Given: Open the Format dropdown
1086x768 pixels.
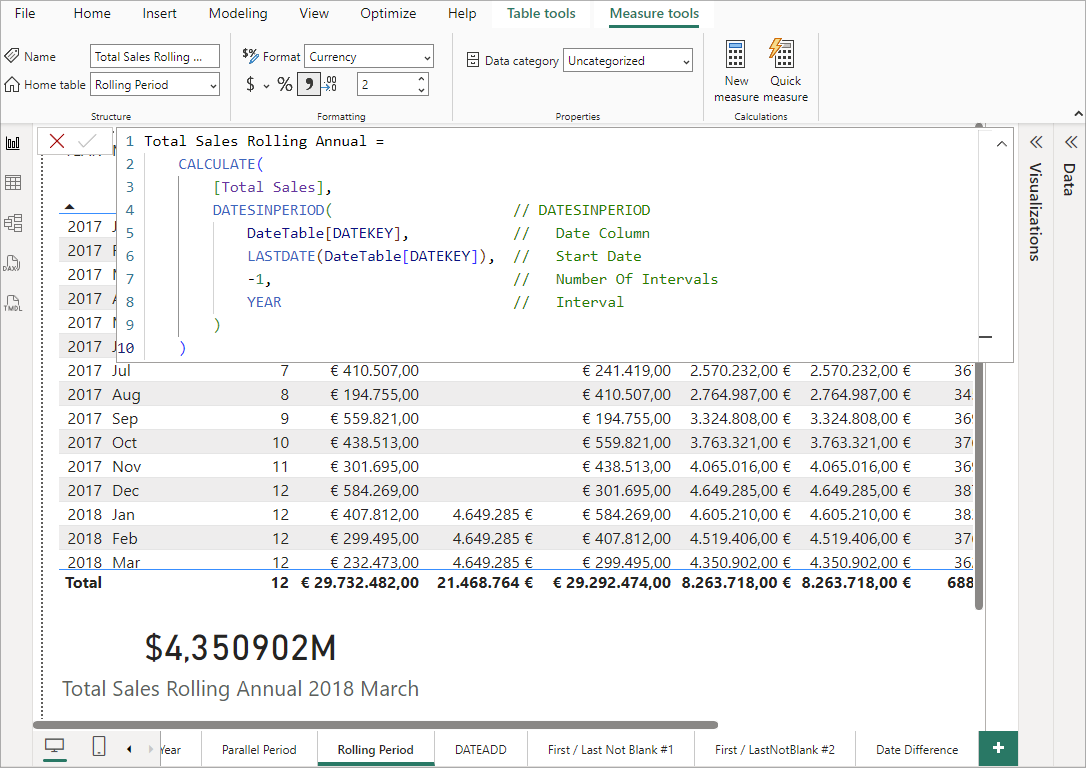Looking at the screenshot, I should (368, 57).
